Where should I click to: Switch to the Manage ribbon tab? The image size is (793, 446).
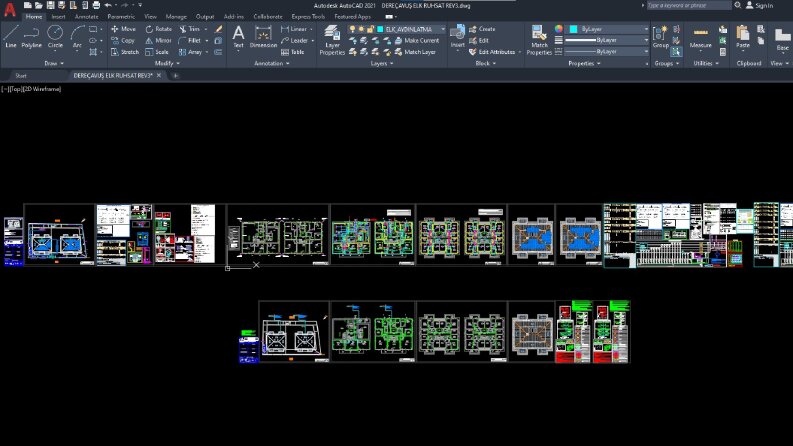click(x=176, y=17)
